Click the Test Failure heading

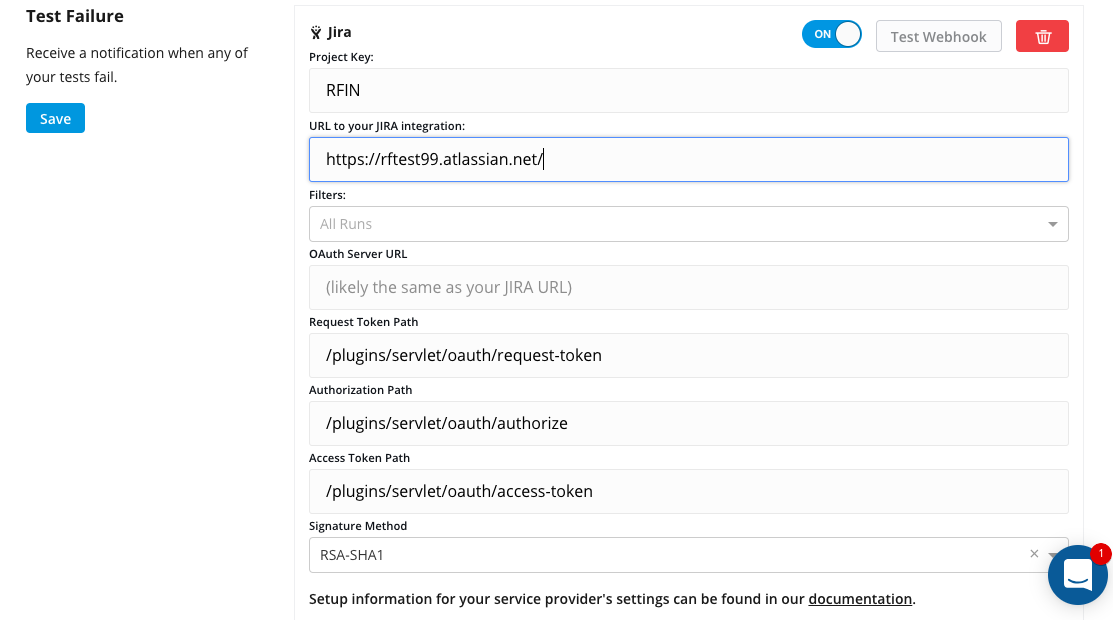[x=75, y=16]
